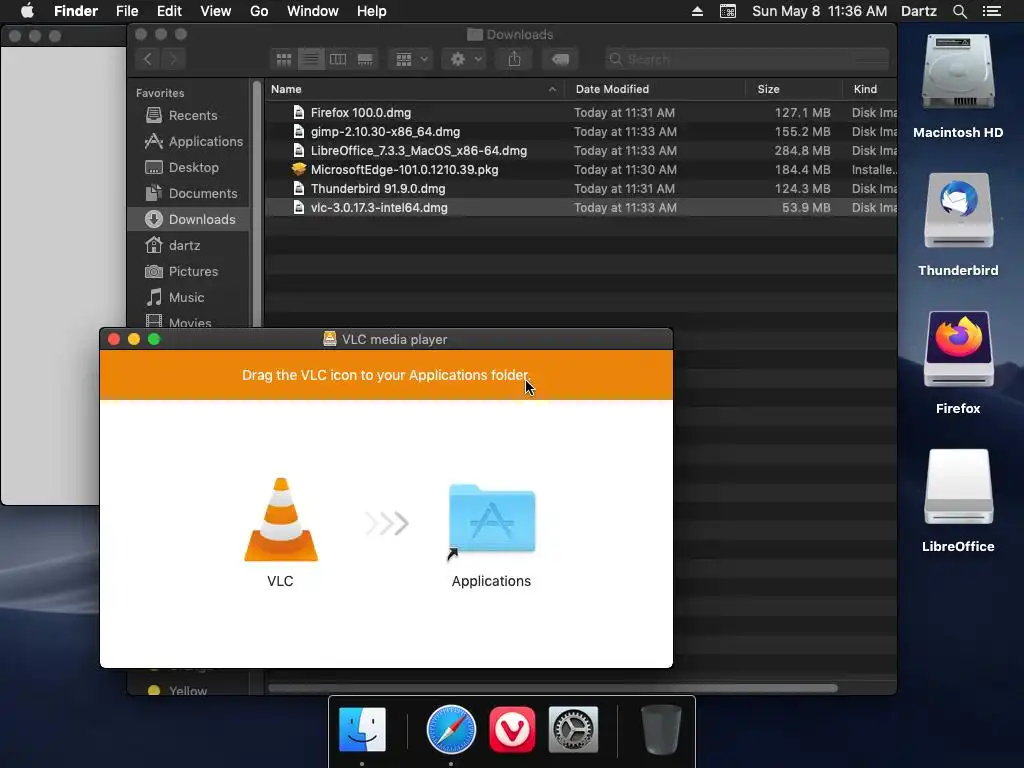1024x768 pixels.
Task: Open the Help menu
Action: click(x=372, y=11)
